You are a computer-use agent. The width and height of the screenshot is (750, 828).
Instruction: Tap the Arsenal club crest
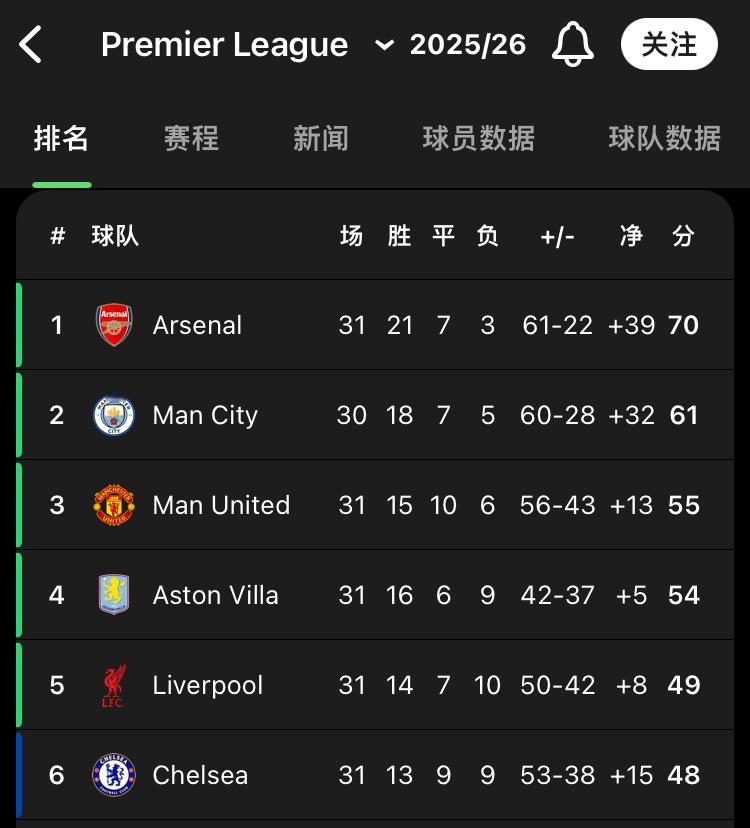pyautogui.click(x=114, y=325)
